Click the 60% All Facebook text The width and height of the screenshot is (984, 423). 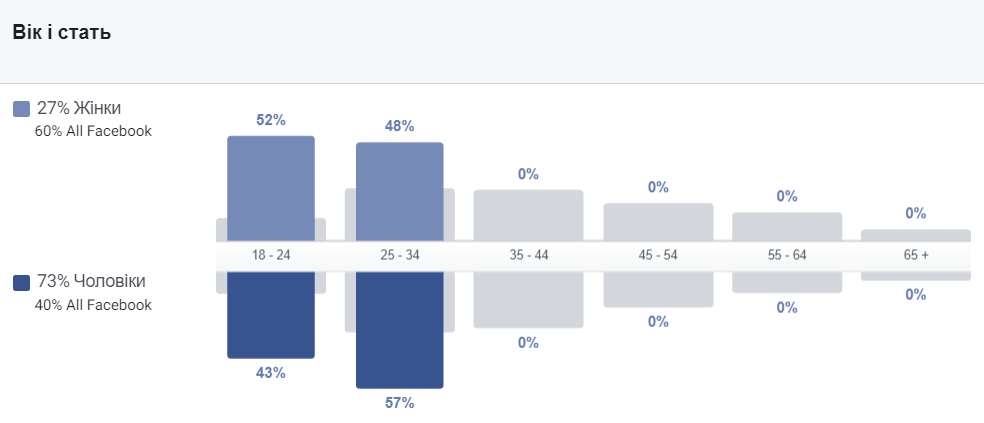click(93, 131)
